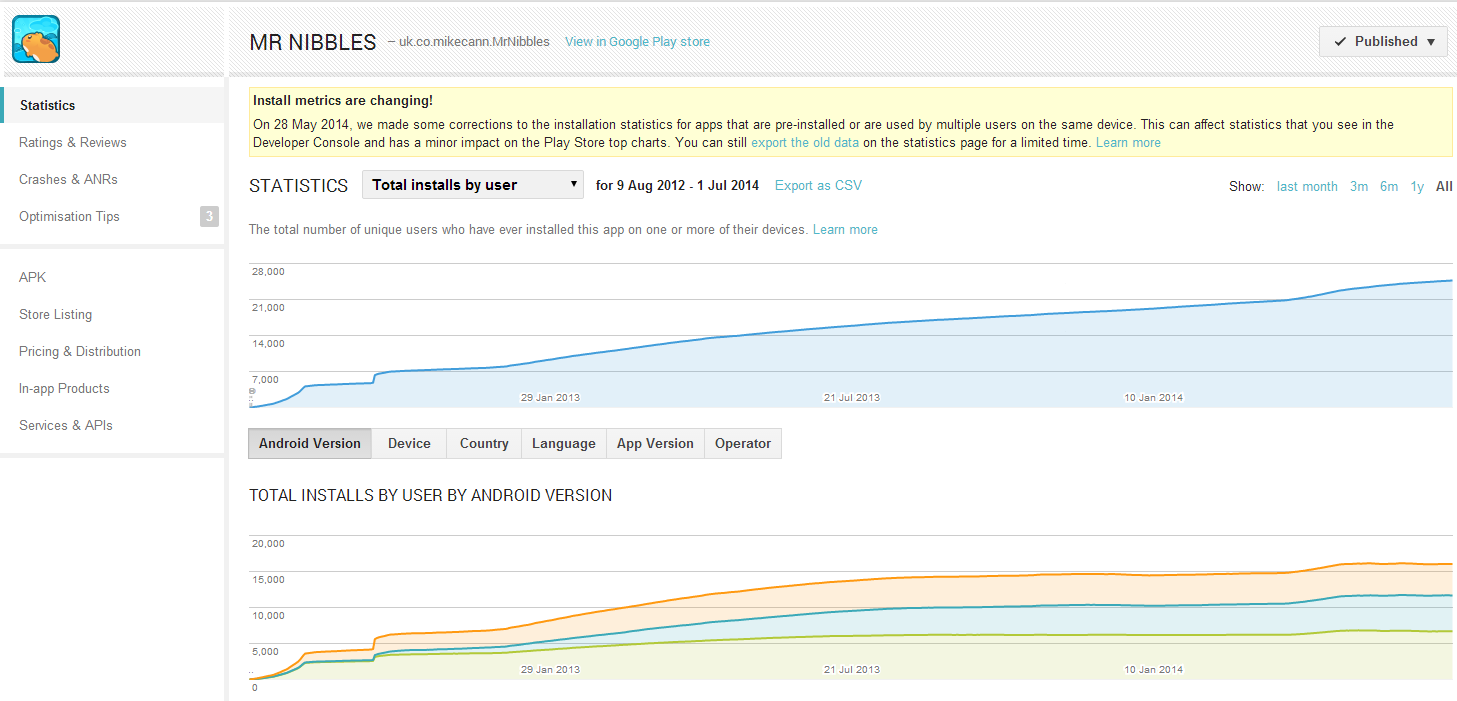Click the export the old data link
This screenshot has height=701, width=1457.
coord(804,143)
